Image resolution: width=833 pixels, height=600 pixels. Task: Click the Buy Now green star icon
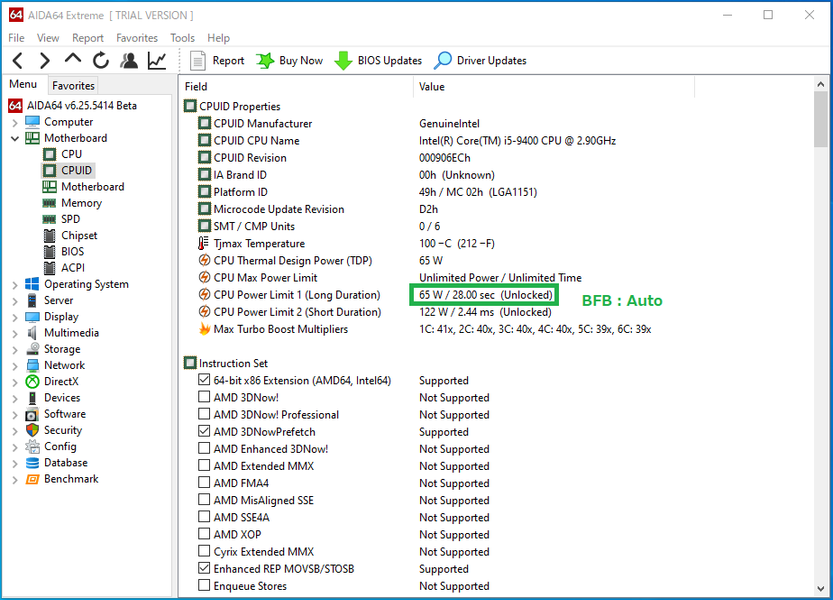coord(265,61)
